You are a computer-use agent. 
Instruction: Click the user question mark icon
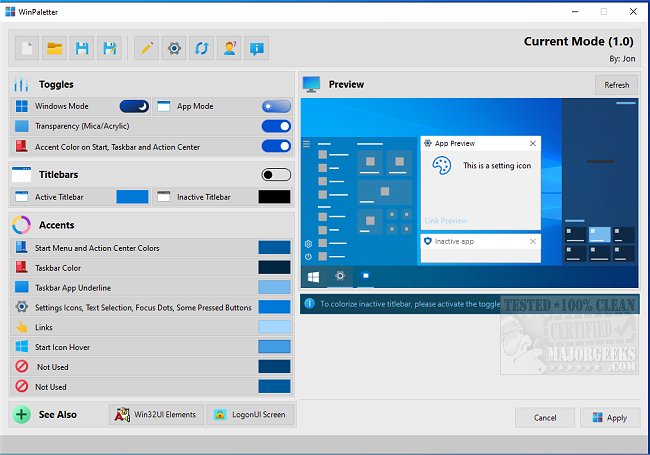coord(230,47)
